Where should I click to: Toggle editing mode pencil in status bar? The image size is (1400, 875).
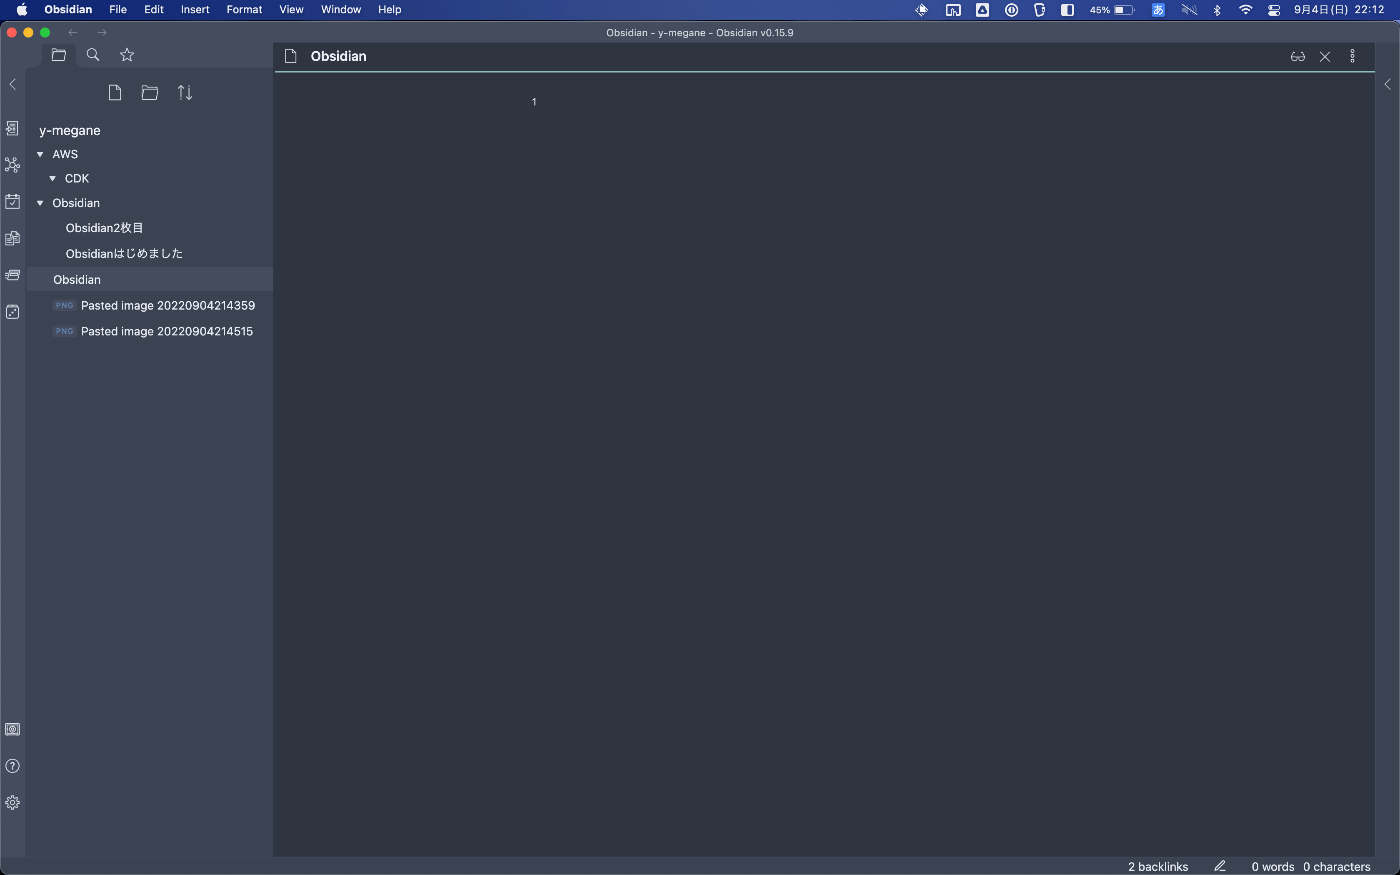point(1220,866)
